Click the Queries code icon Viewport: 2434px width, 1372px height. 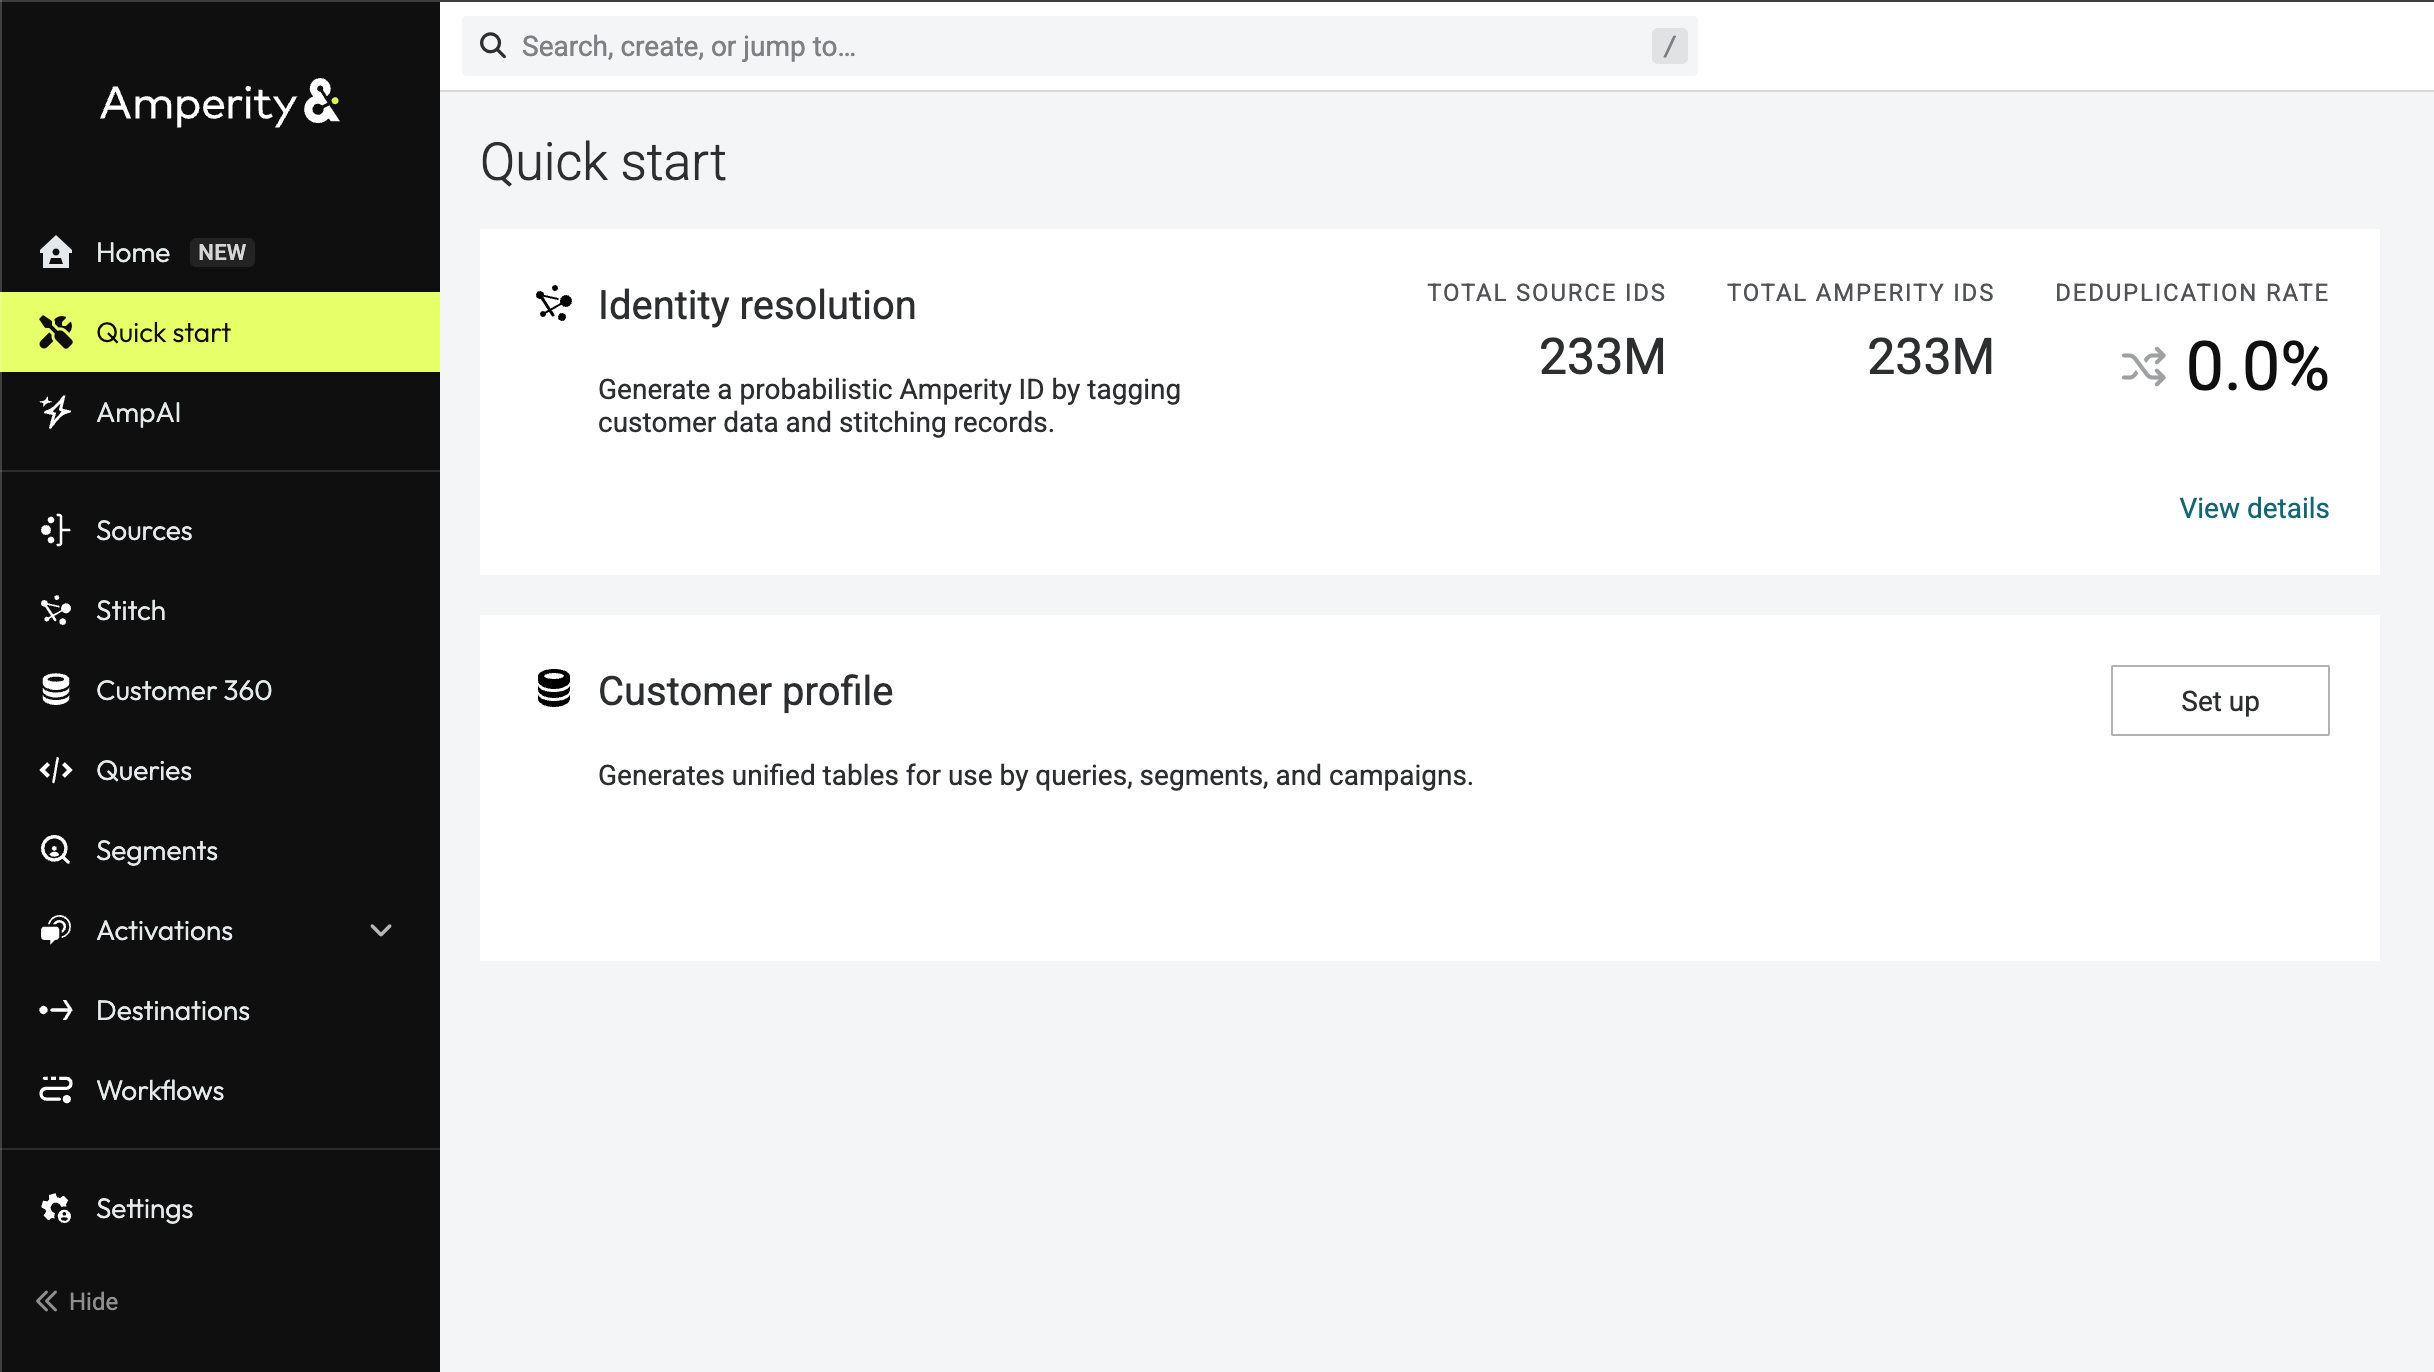click(56, 770)
